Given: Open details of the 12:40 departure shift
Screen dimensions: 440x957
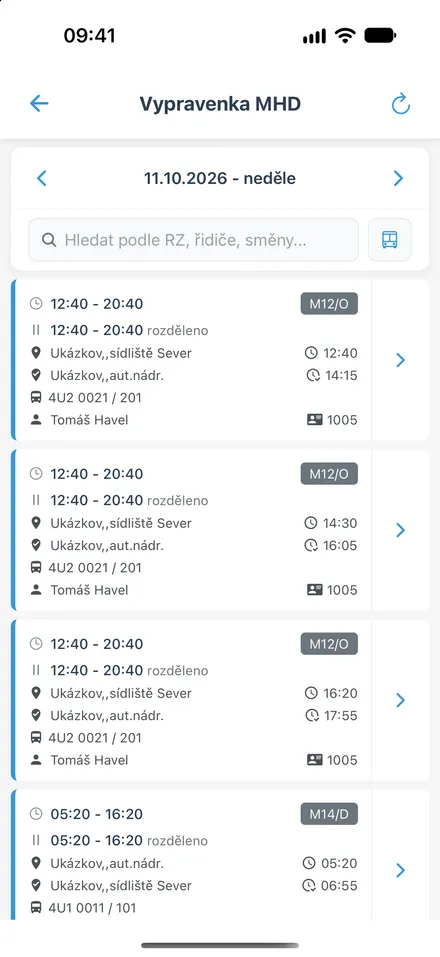Looking at the screenshot, I should (400, 360).
